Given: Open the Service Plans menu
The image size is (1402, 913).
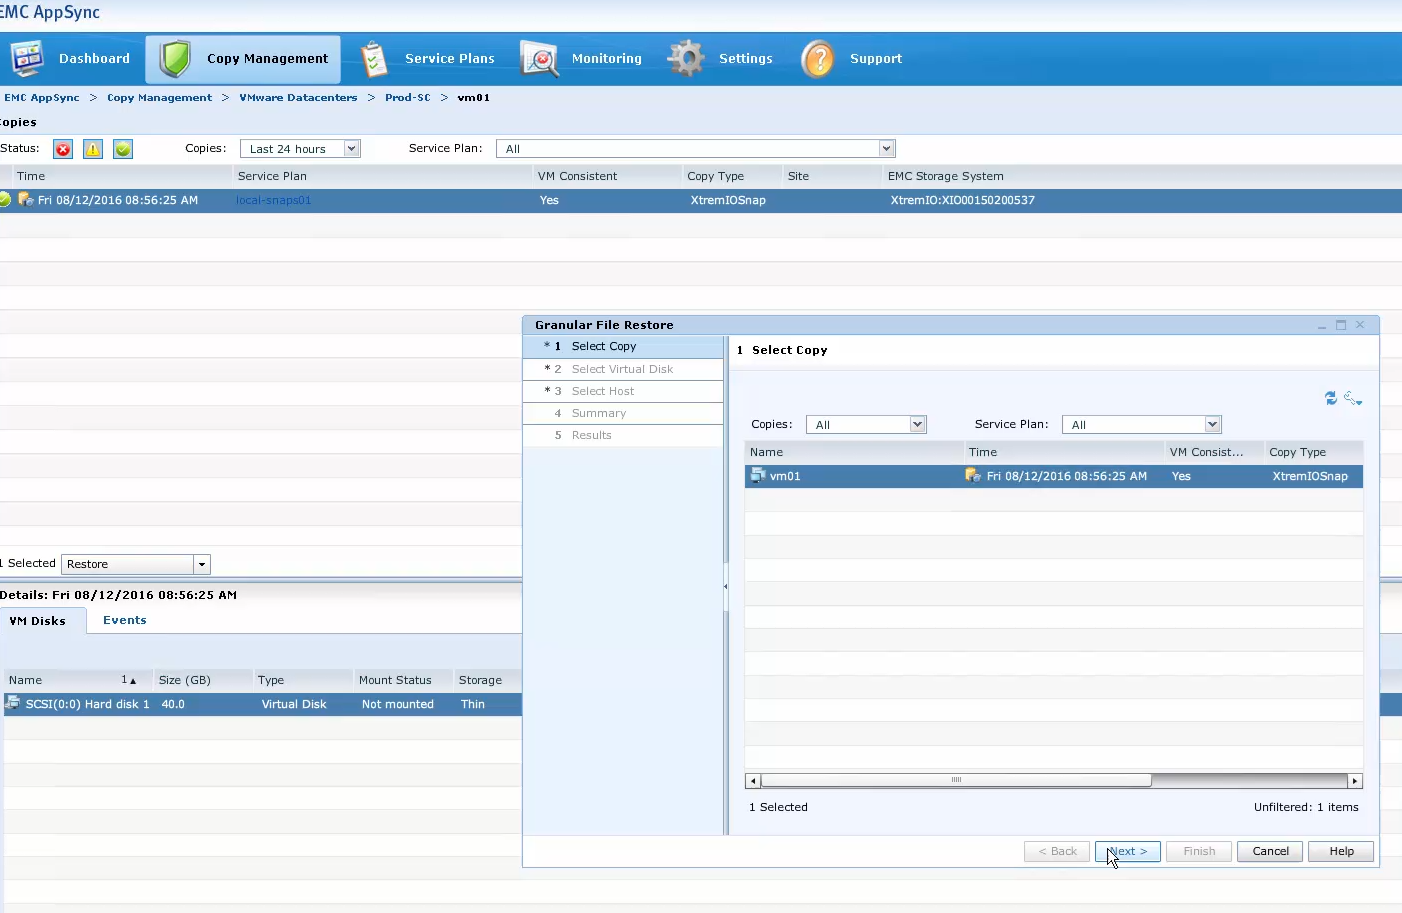Looking at the screenshot, I should click(x=450, y=59).
